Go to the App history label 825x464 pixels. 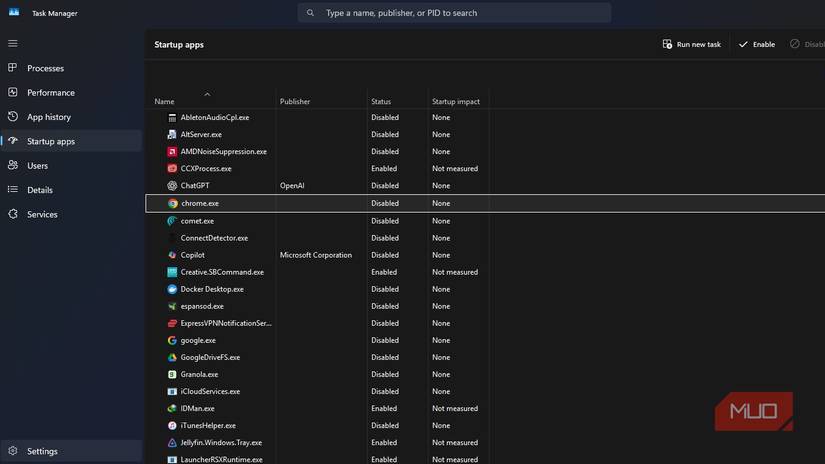click(x=49, y=117)
